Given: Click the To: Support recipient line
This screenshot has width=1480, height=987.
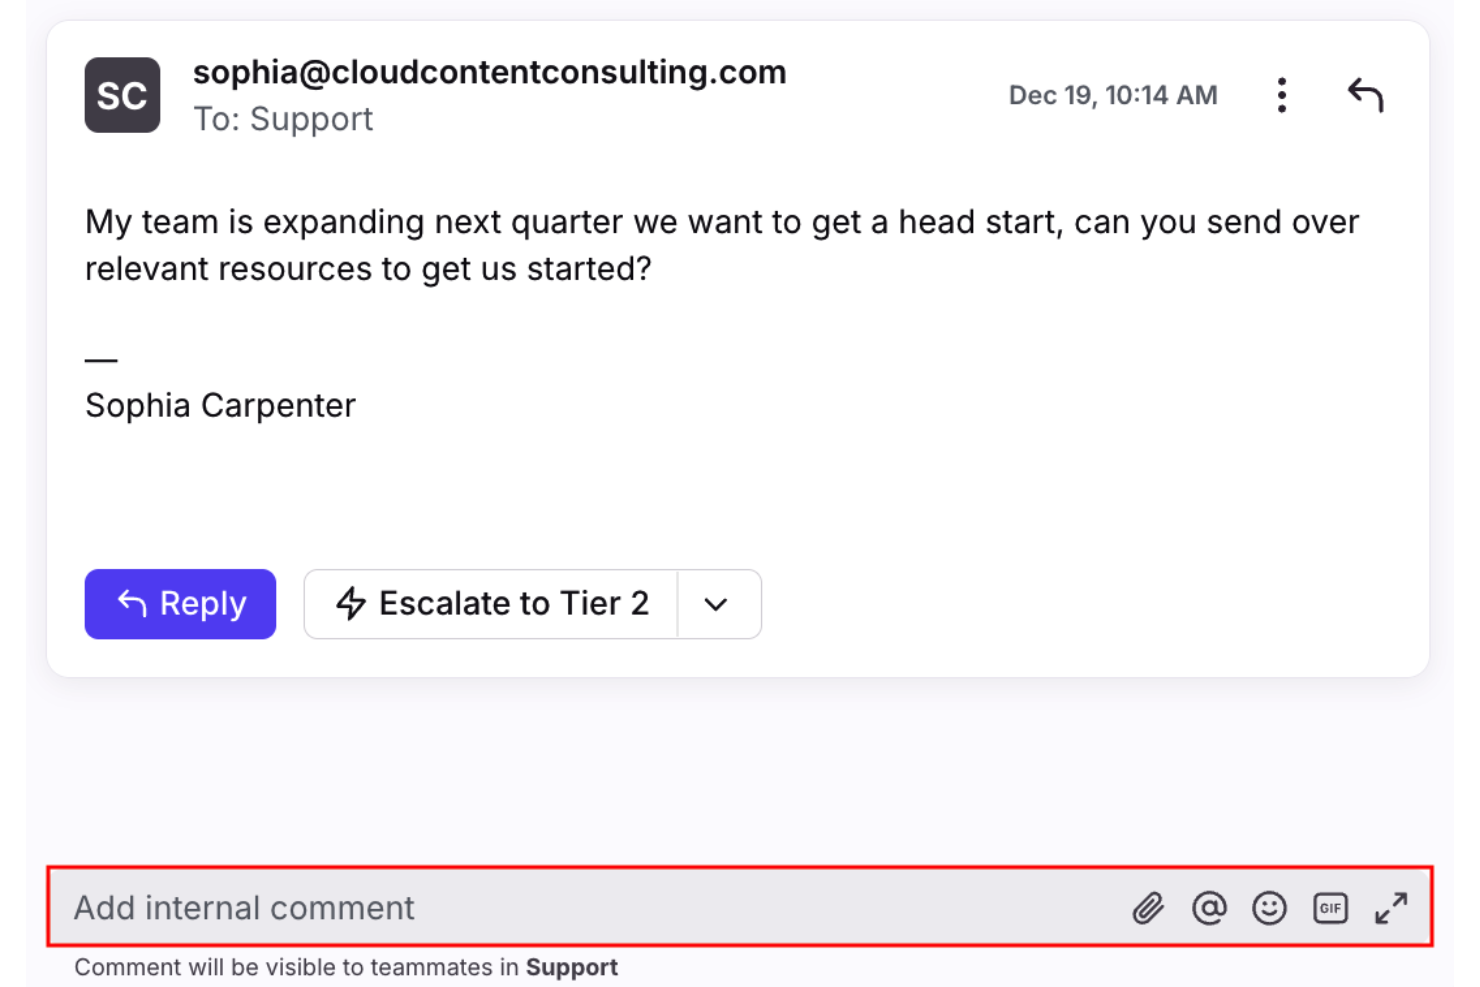Looking at the screenshot, I should pyautogui.click(x=283, y=119).
